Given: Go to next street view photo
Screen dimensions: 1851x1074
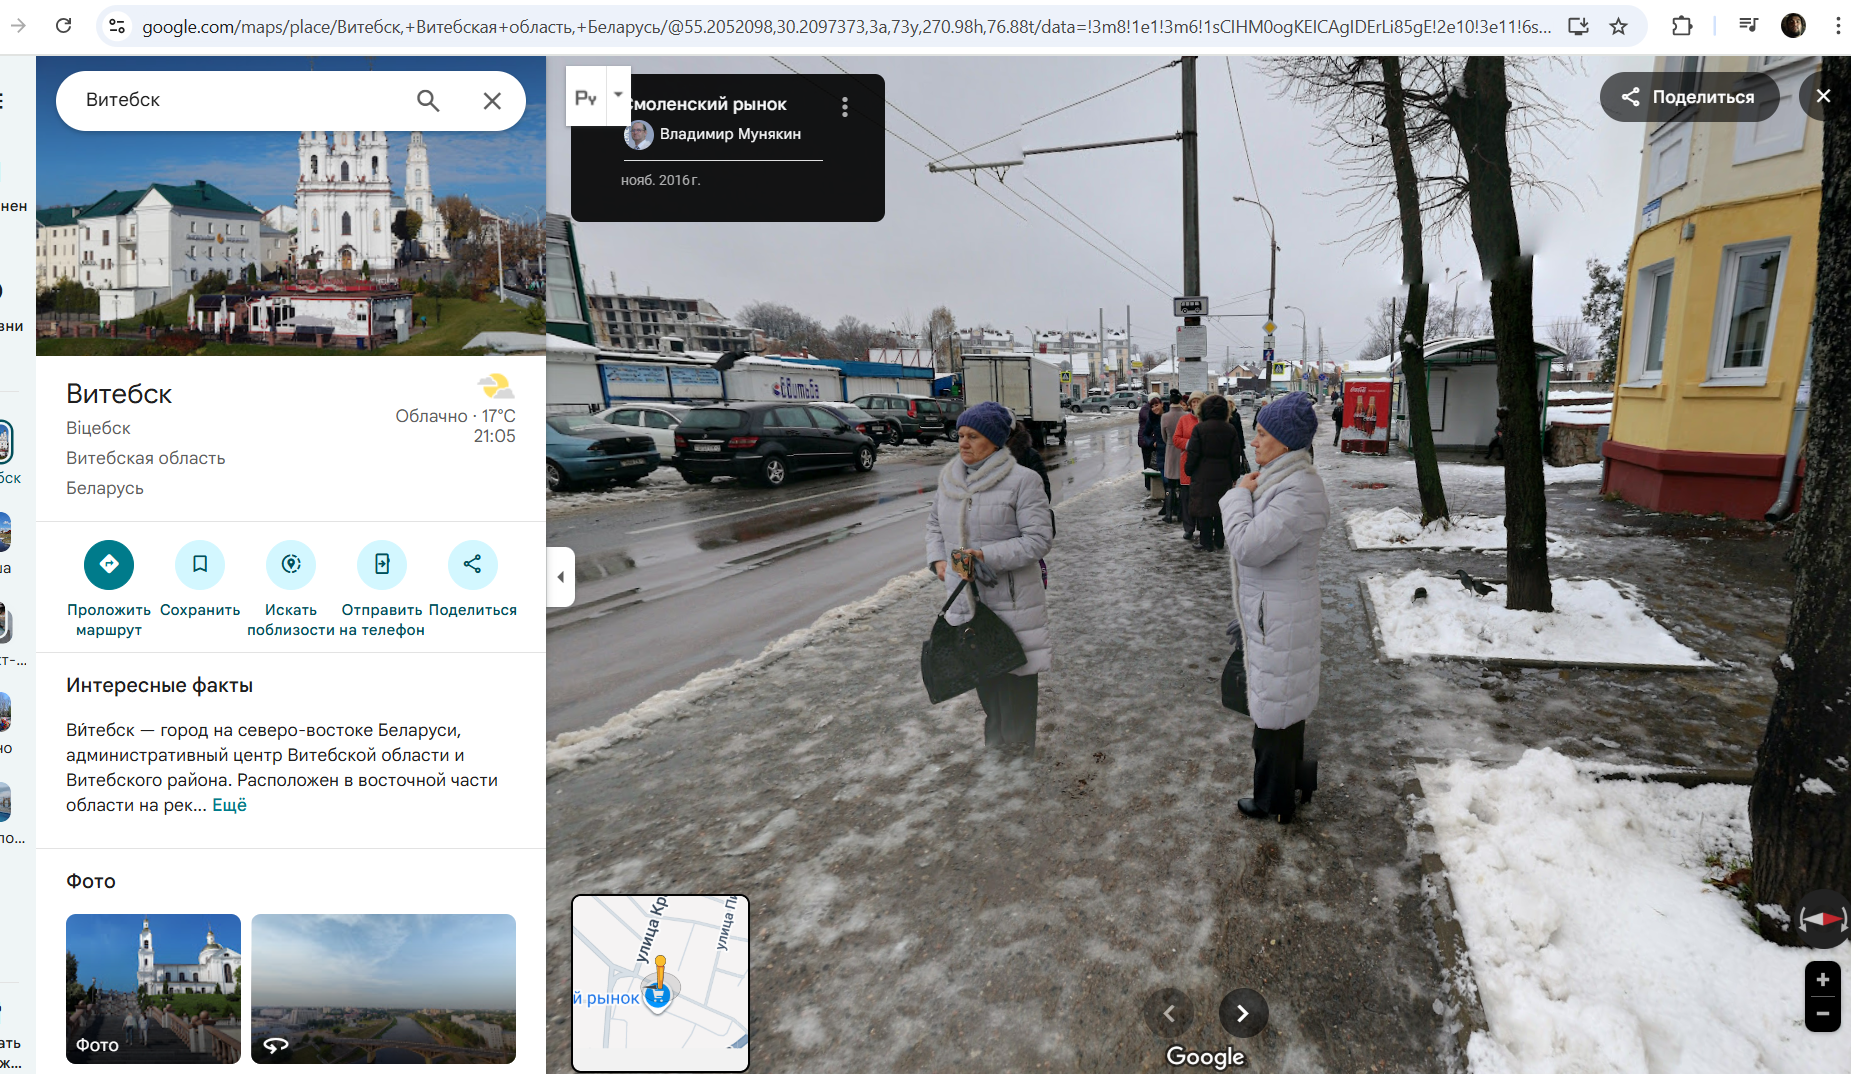Looking at the screenshot, I should [1242, 1013].
